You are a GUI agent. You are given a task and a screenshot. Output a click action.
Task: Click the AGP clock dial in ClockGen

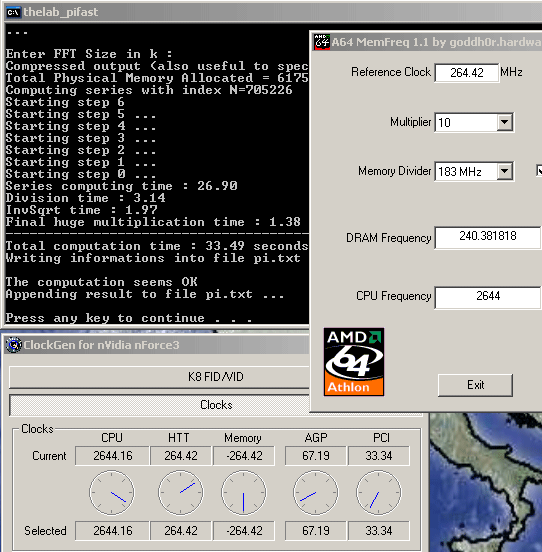[316, 493]
